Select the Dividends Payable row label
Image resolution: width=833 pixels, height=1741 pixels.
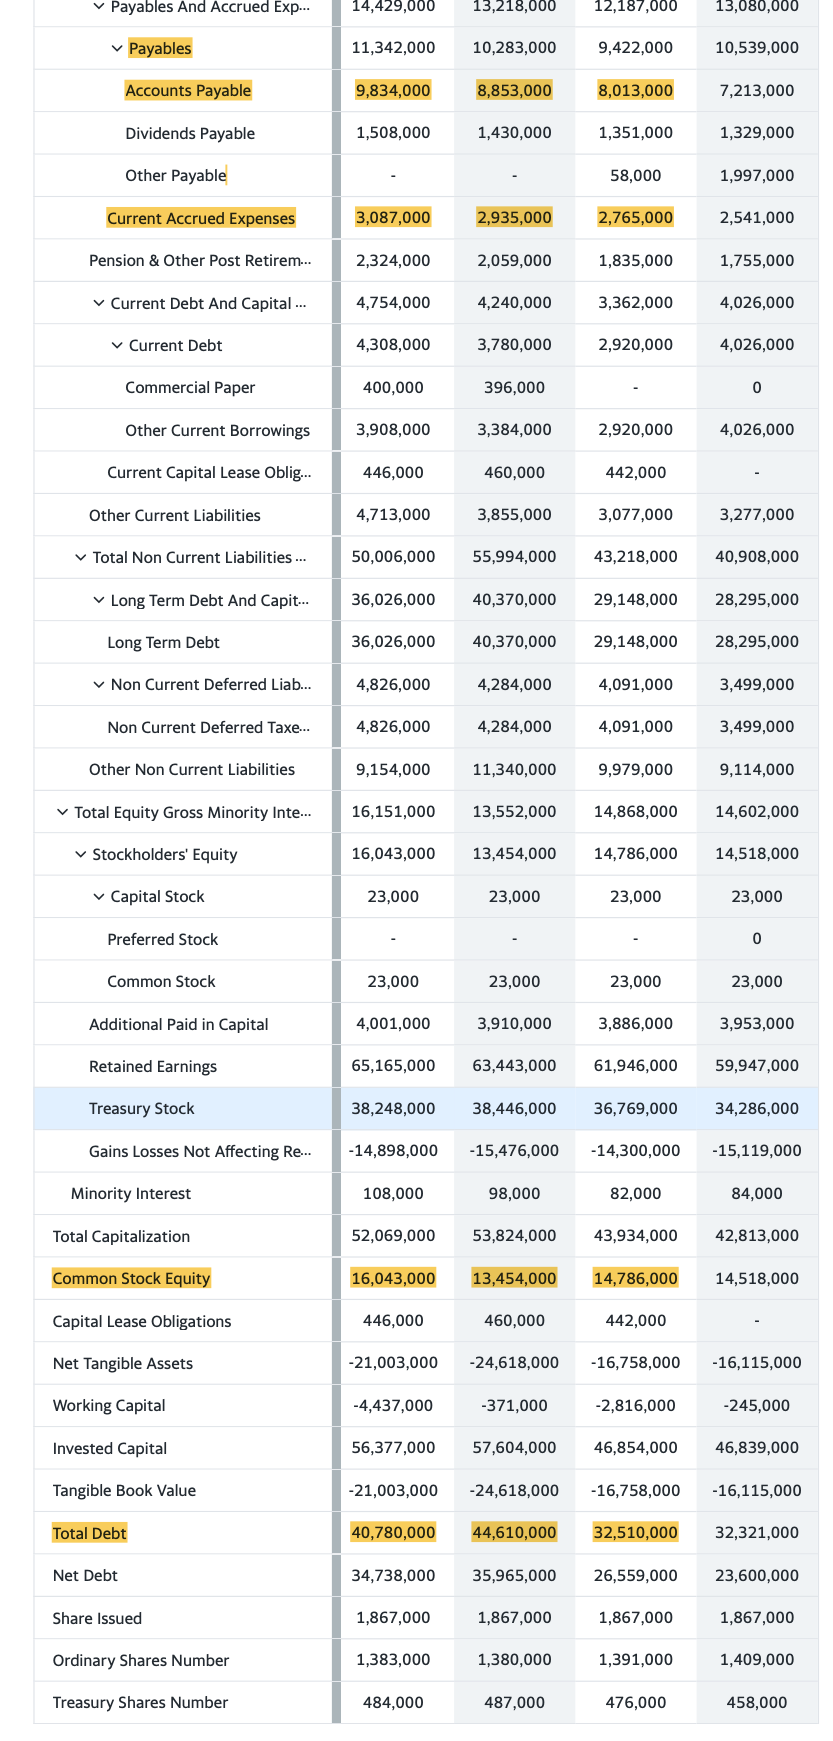[x=190, y=133]
